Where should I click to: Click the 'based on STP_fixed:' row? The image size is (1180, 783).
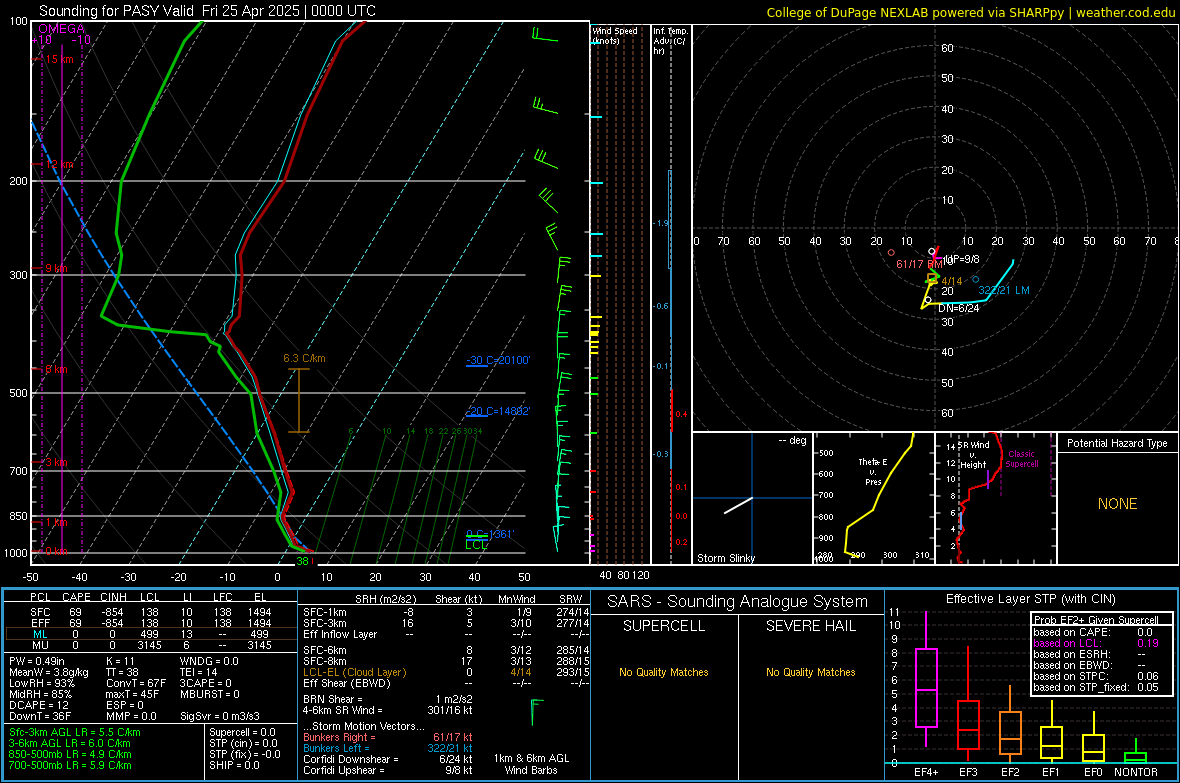point(1096,687)
